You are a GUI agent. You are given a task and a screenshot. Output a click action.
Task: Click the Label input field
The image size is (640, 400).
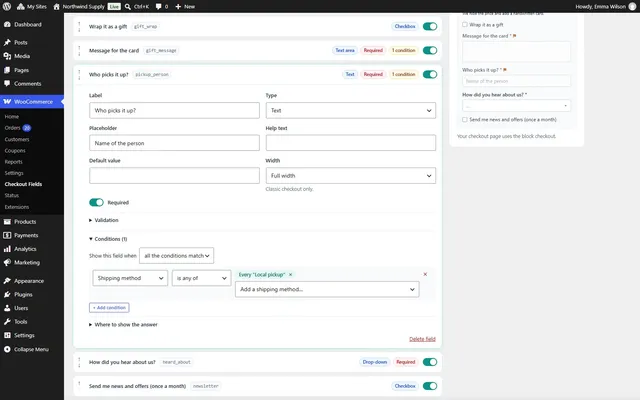pos(174,111)
